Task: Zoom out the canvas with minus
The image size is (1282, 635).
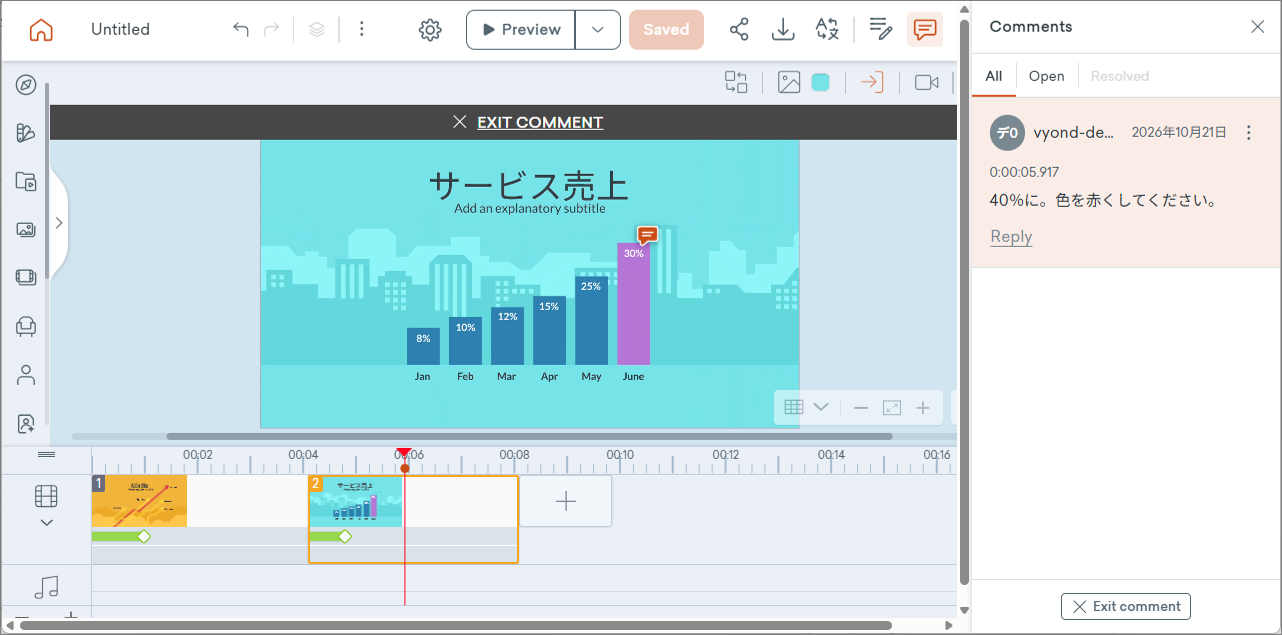Action: click(x=860, y=407)
